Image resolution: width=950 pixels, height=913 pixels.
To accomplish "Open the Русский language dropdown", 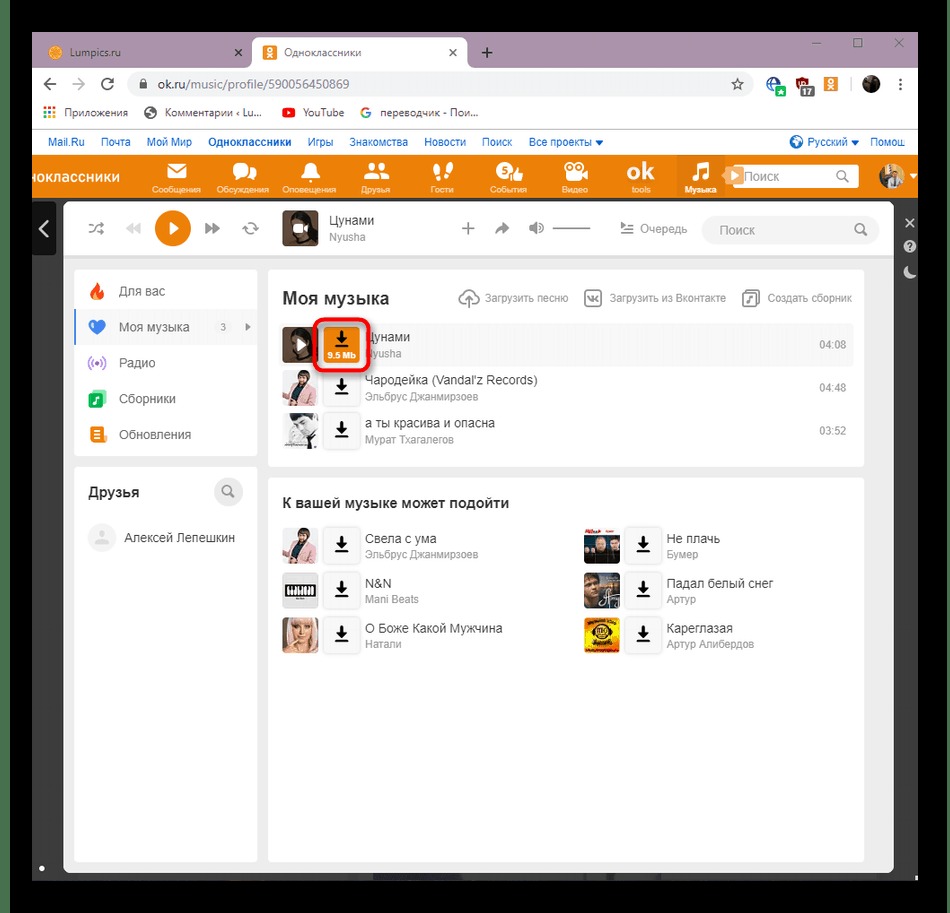I will (x=825, y=142).
